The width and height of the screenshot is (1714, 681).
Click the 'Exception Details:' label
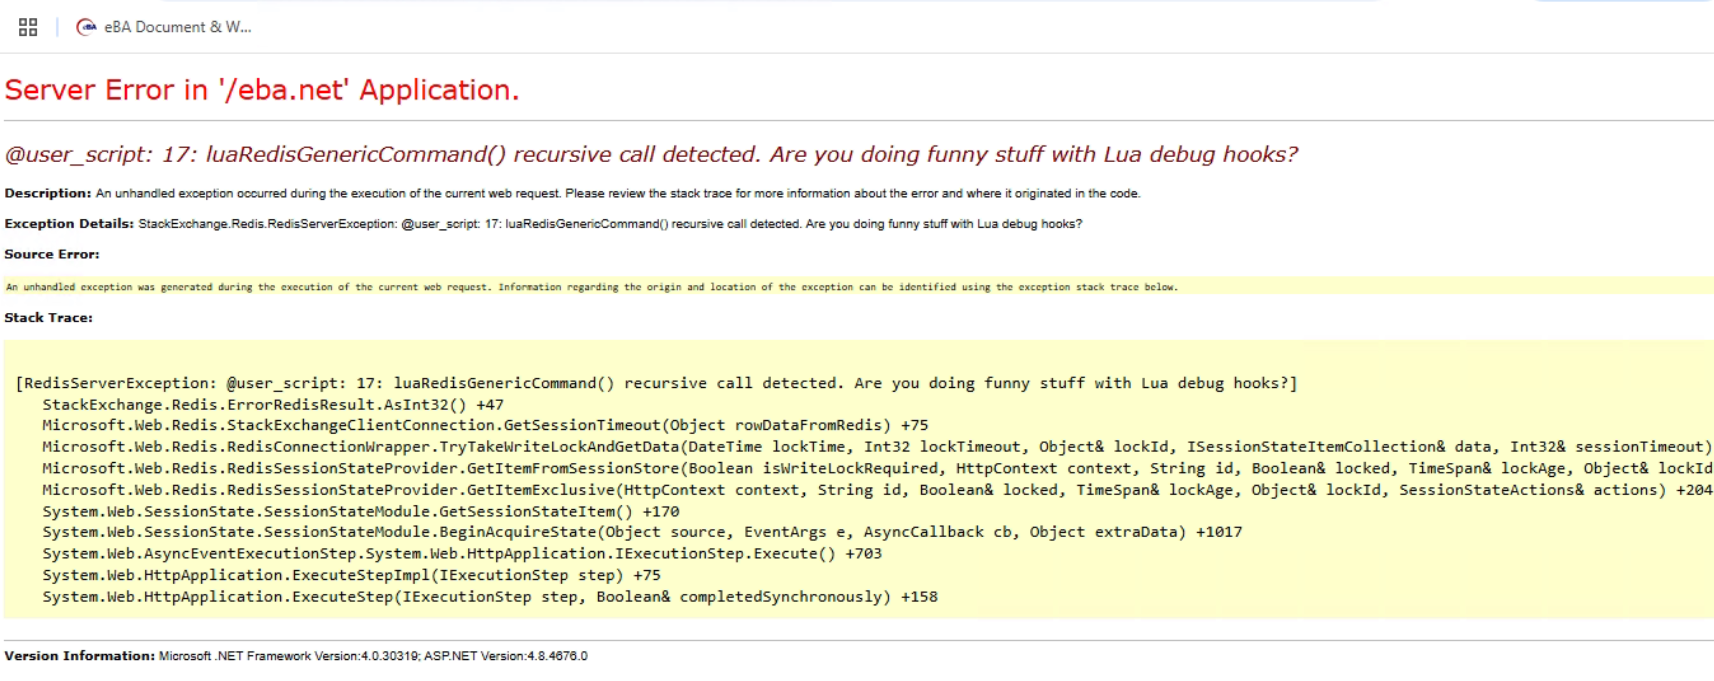(x=69, y=224)
